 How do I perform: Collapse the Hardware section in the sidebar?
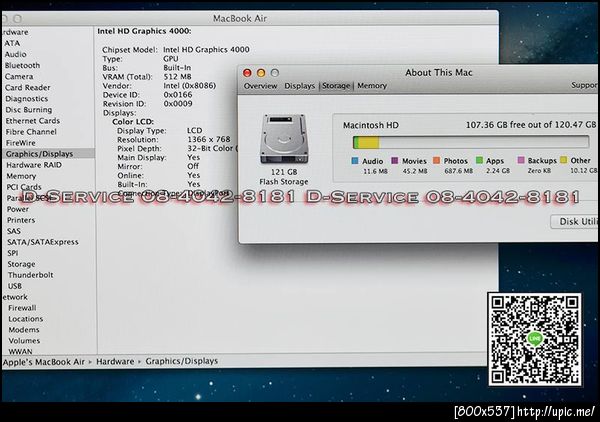coord(15,32)
